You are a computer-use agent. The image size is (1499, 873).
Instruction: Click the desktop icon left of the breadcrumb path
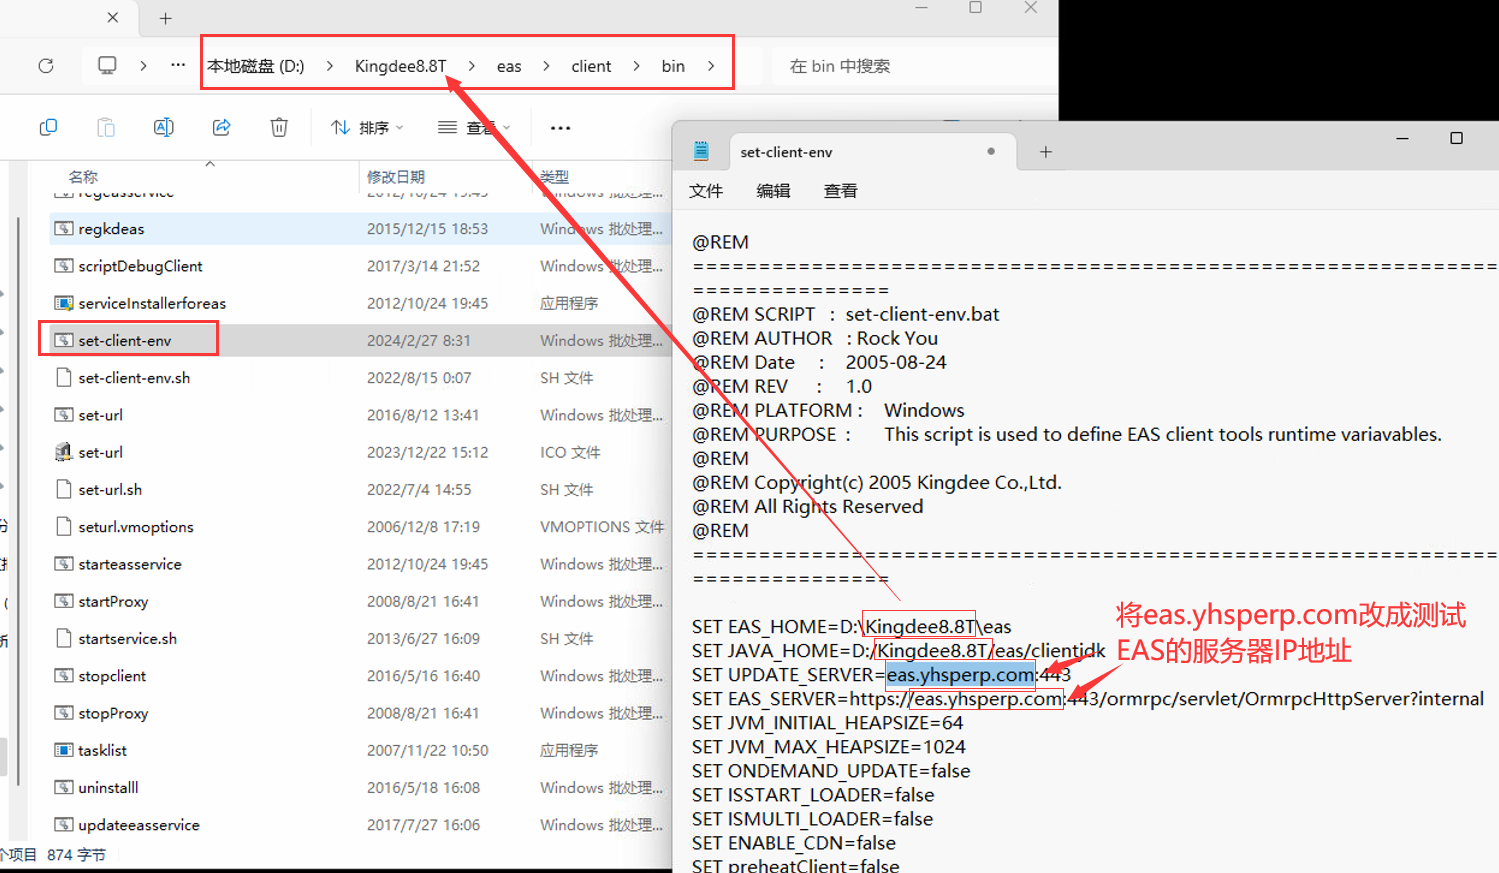click(x=106, y=65)
